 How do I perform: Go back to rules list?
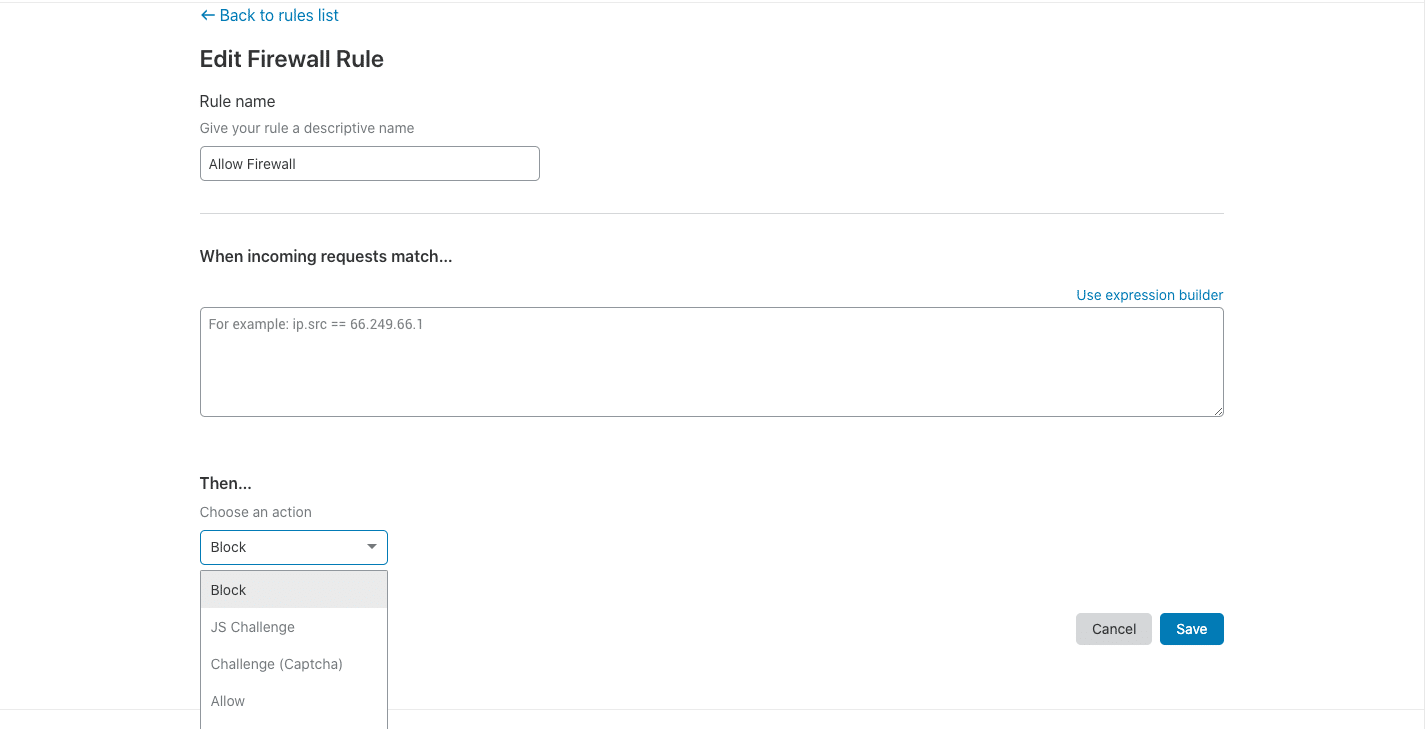pos(269,15)
